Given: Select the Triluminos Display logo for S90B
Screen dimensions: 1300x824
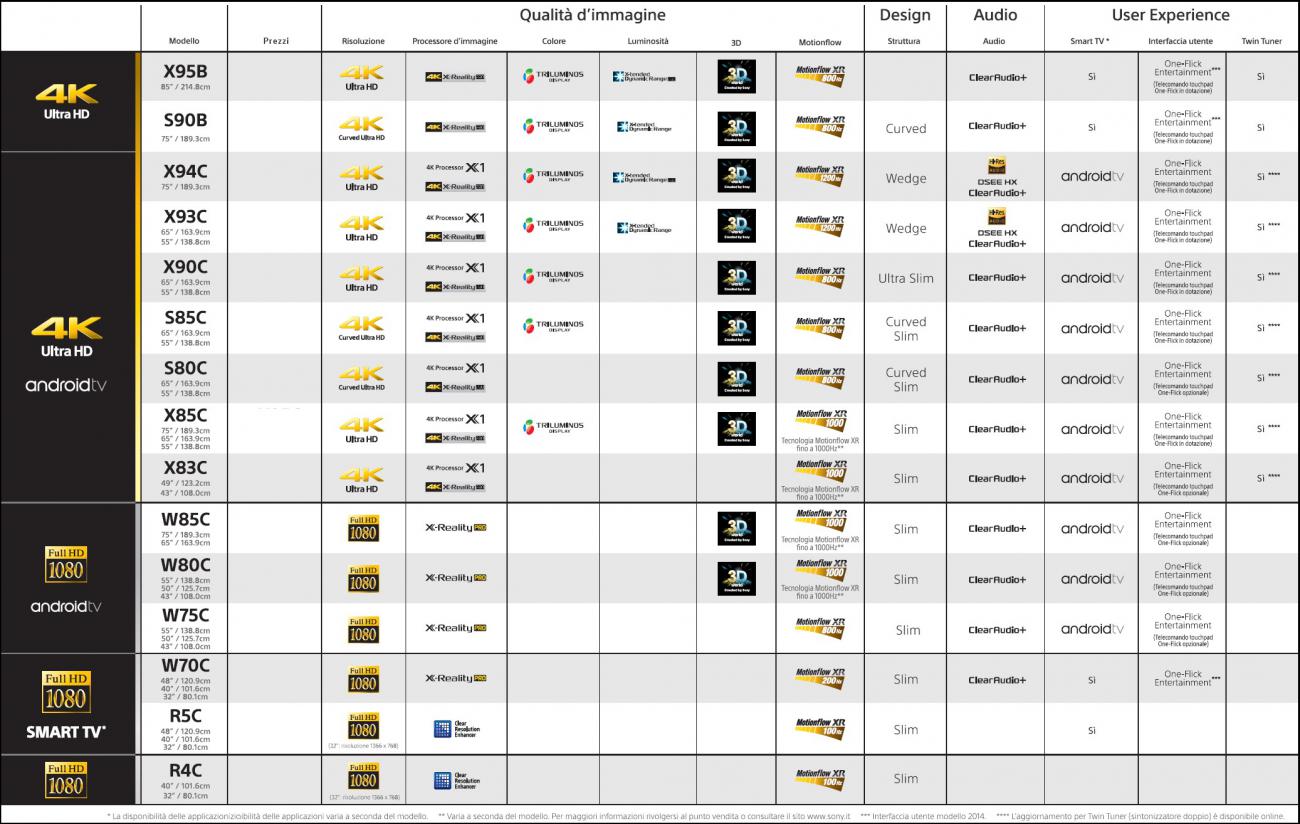Looking at the screenshot, I should click(553, 126).
